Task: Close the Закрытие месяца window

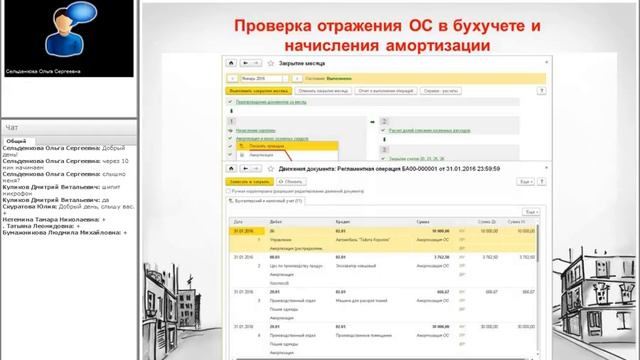Action: 547,62
